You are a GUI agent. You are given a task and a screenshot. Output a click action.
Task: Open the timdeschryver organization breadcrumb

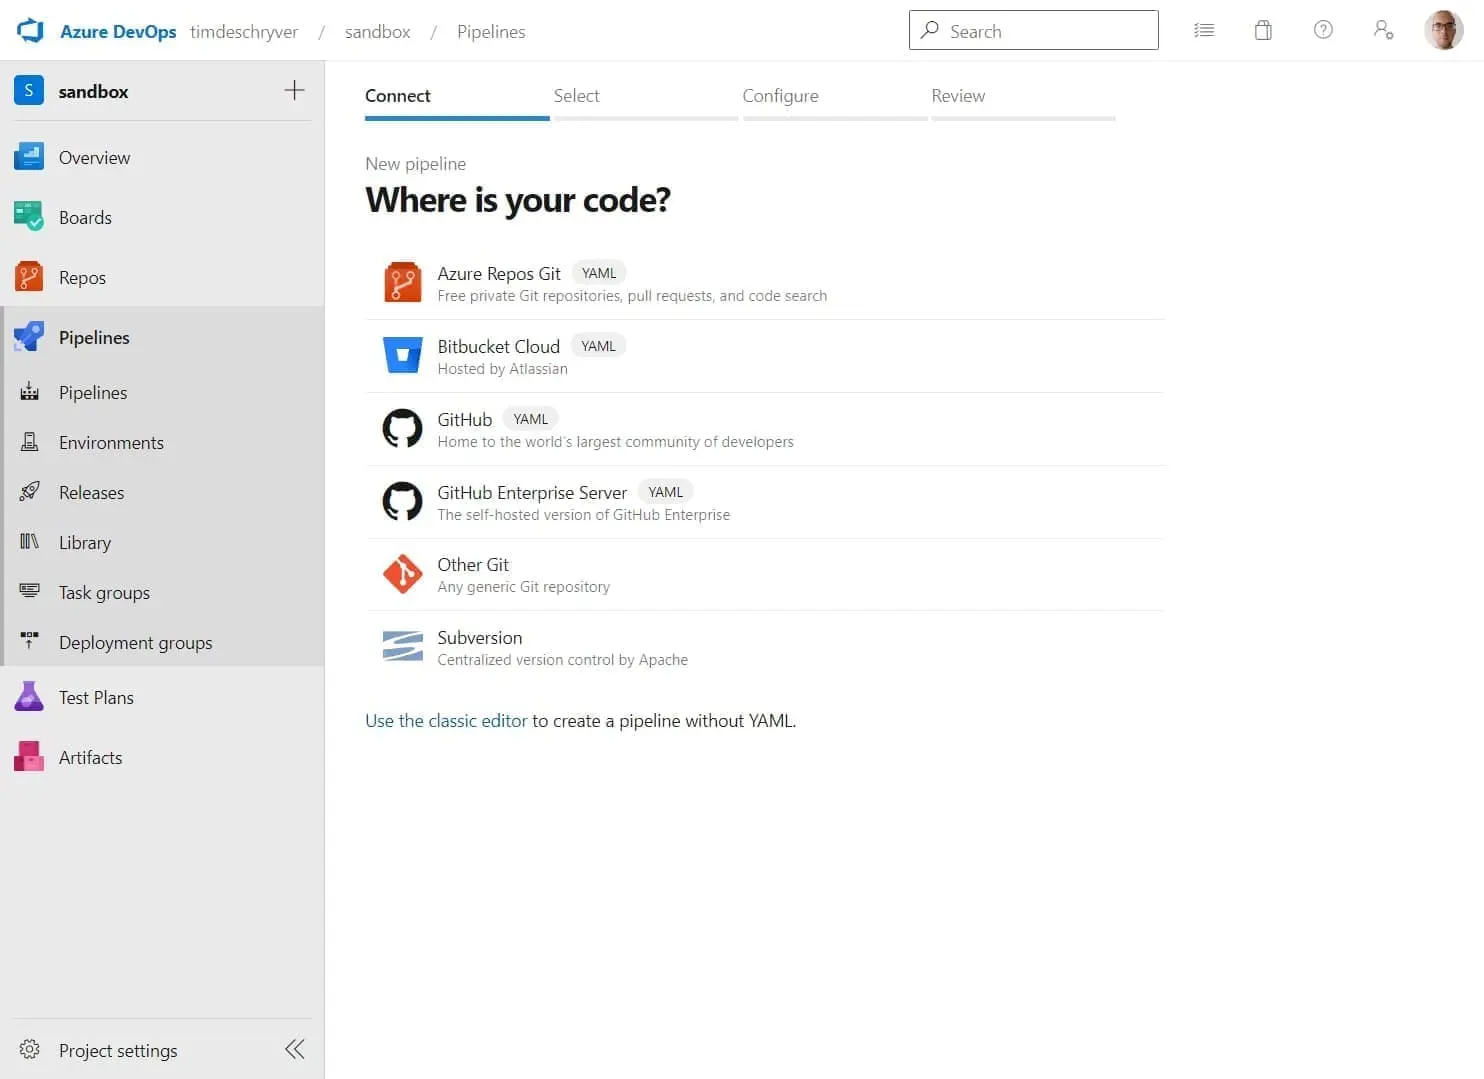point(244,31)
